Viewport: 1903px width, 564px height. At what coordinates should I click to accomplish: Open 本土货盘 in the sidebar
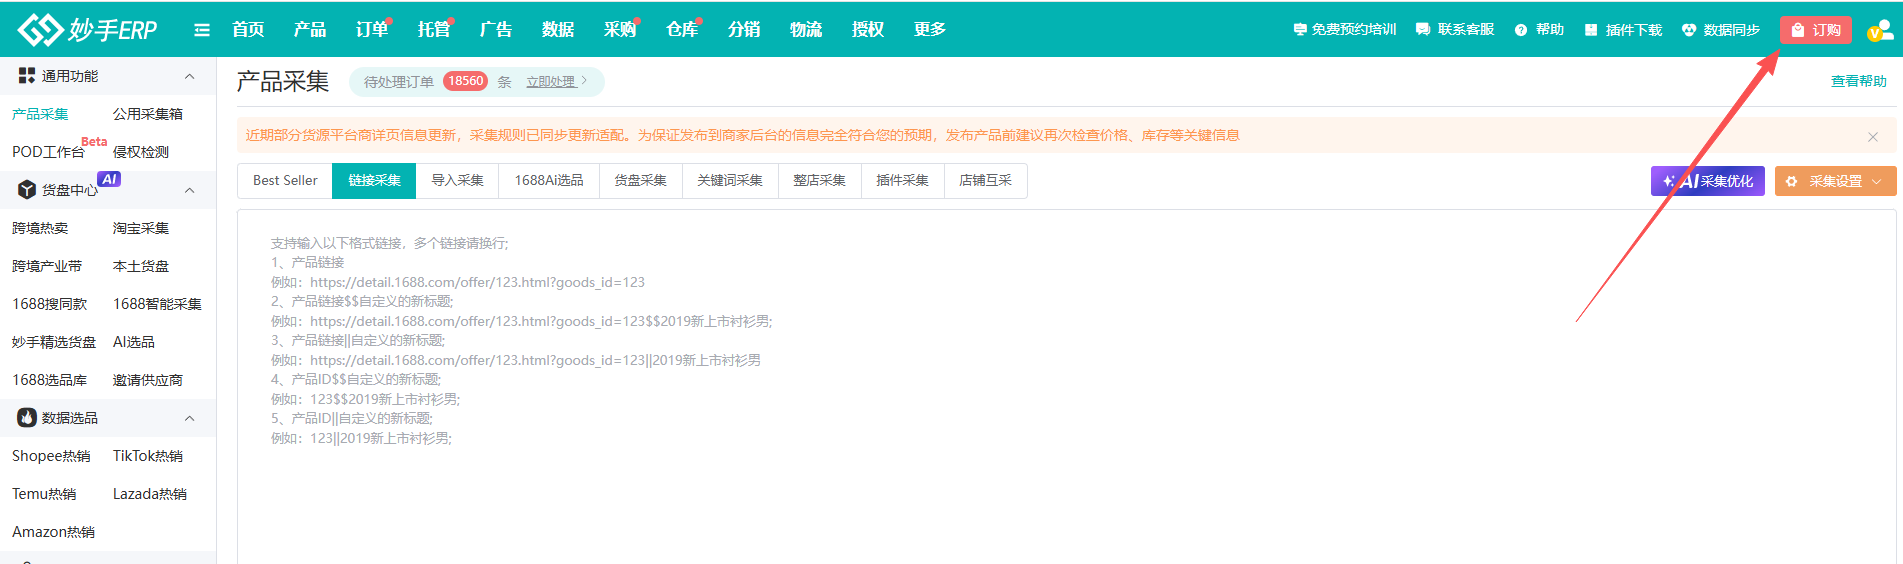click(141, 266)
